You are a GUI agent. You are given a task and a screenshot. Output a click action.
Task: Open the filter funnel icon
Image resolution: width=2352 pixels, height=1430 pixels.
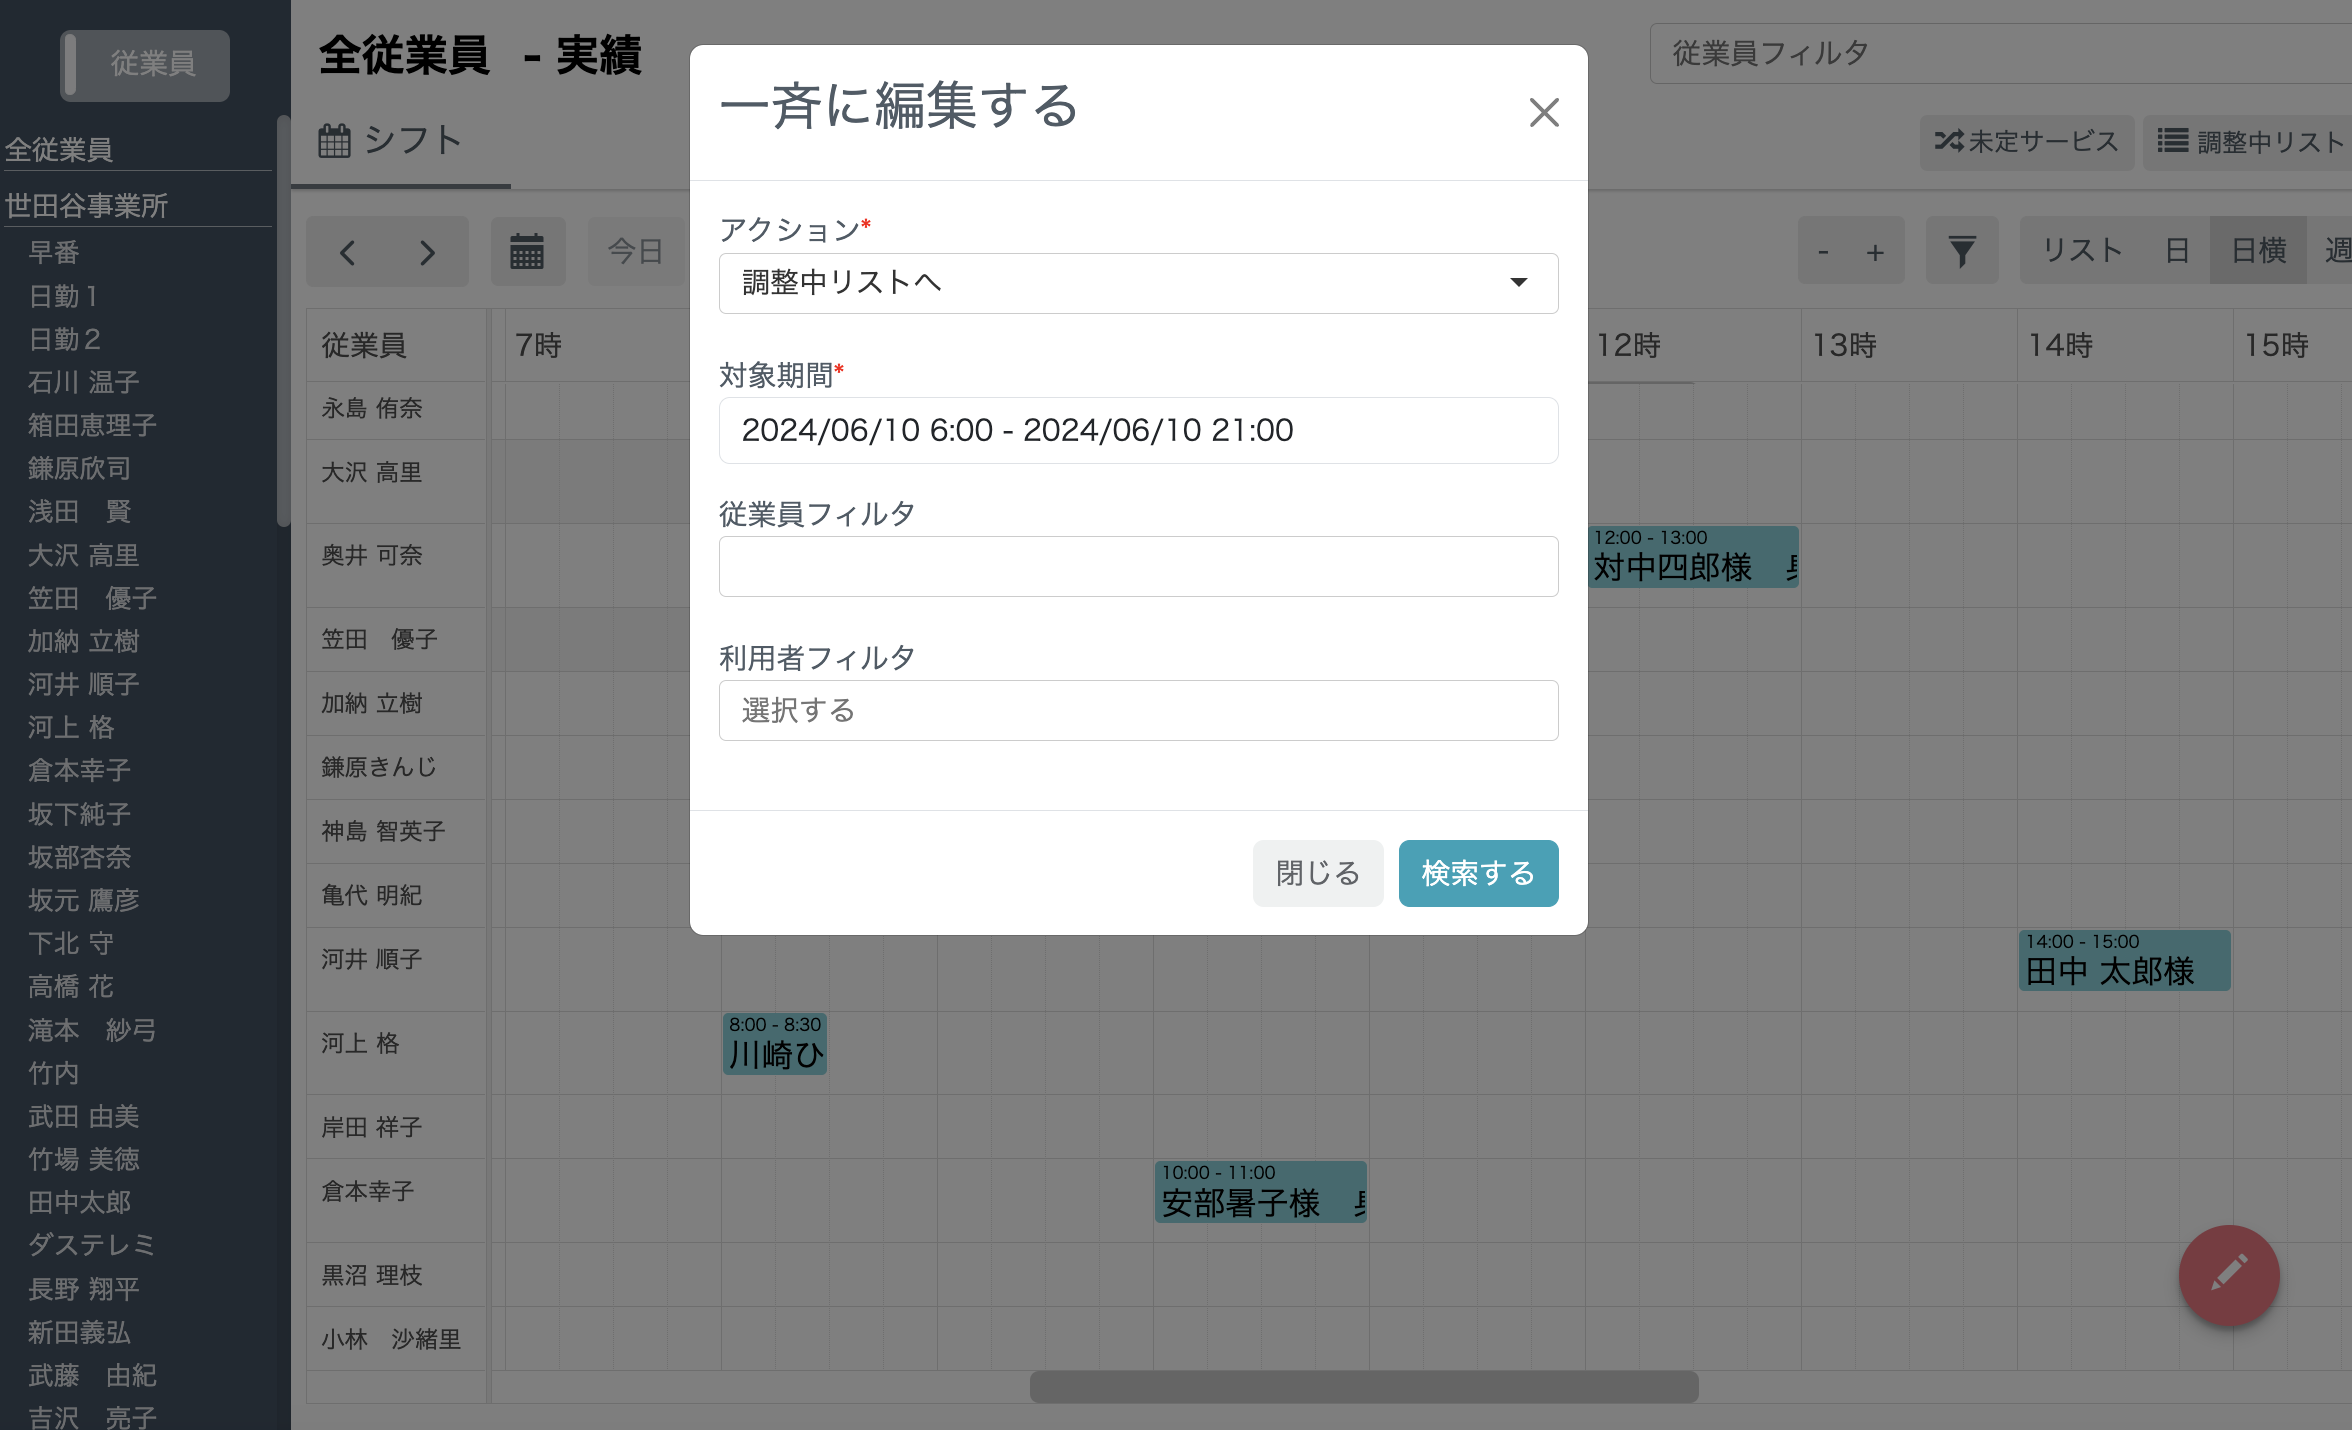pos(1962,251)
